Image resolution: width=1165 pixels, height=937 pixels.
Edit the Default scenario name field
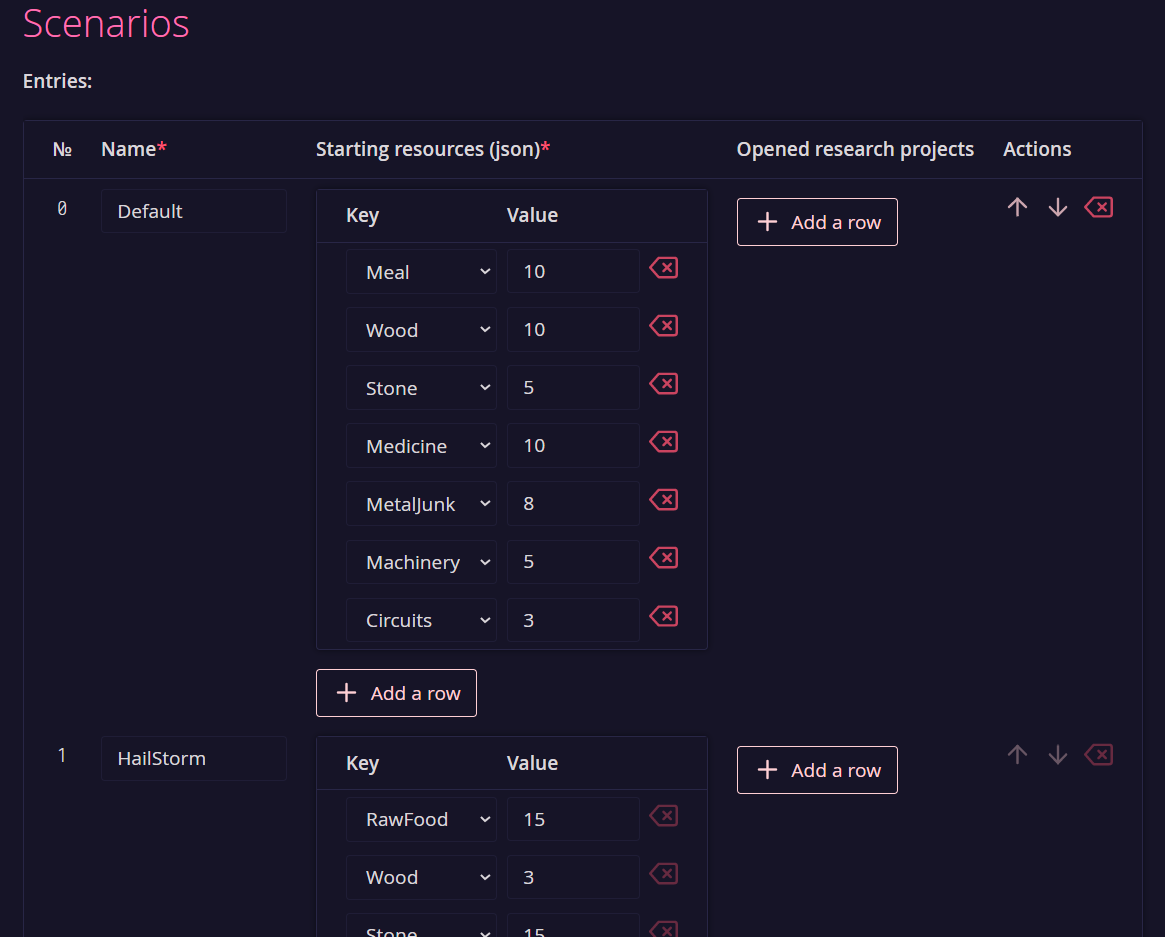194,211
